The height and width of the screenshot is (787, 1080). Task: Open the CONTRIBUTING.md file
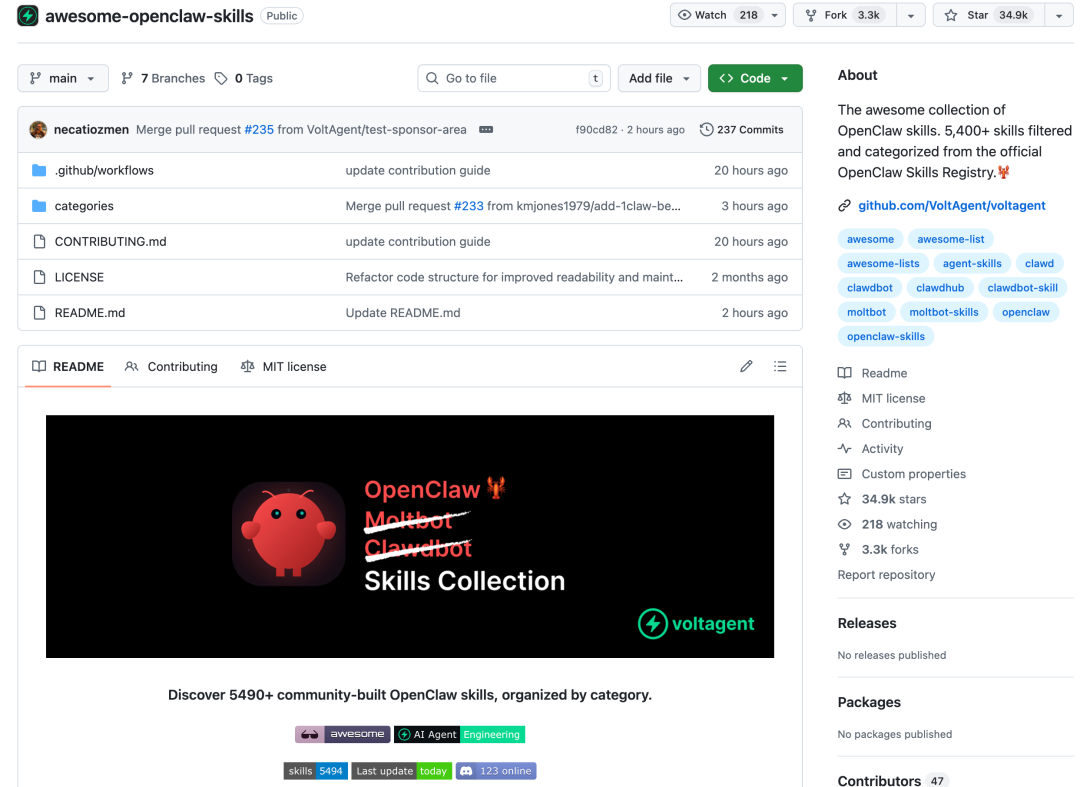click(x=110, y=242)
